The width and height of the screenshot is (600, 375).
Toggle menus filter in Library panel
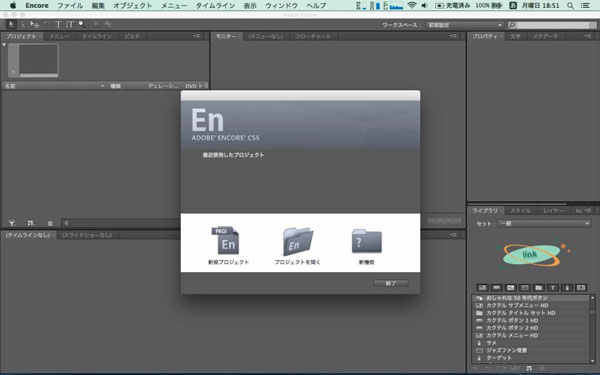482,288
